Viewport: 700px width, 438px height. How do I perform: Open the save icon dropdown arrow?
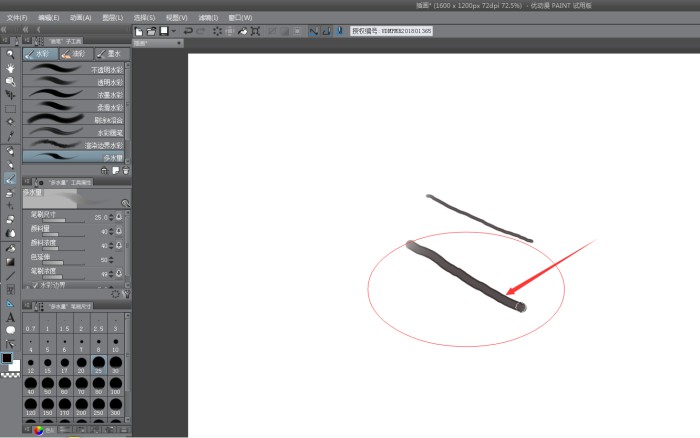pyautogui.click(x=174, y=32)
